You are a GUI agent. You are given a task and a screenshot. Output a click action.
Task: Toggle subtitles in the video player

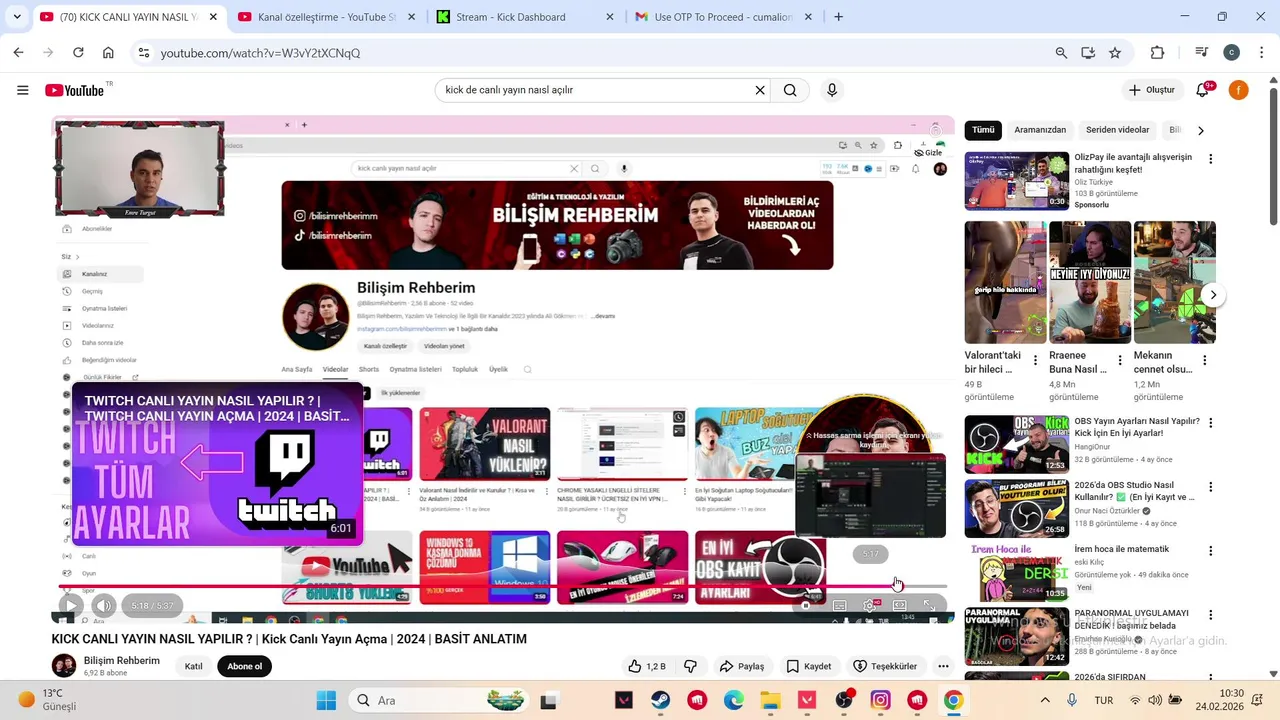point(840,606)
